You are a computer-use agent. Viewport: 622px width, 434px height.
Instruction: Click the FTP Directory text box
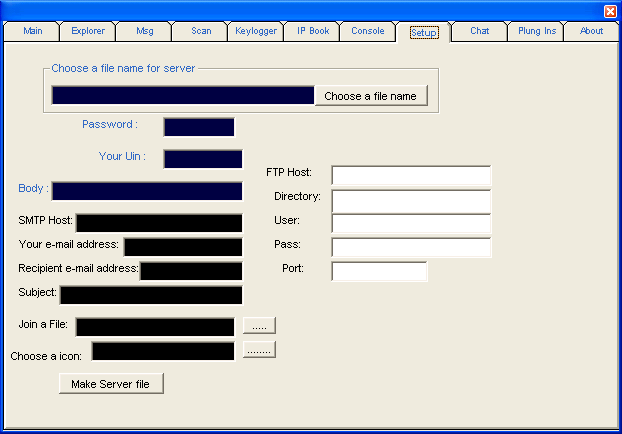(x=411, y=200)
